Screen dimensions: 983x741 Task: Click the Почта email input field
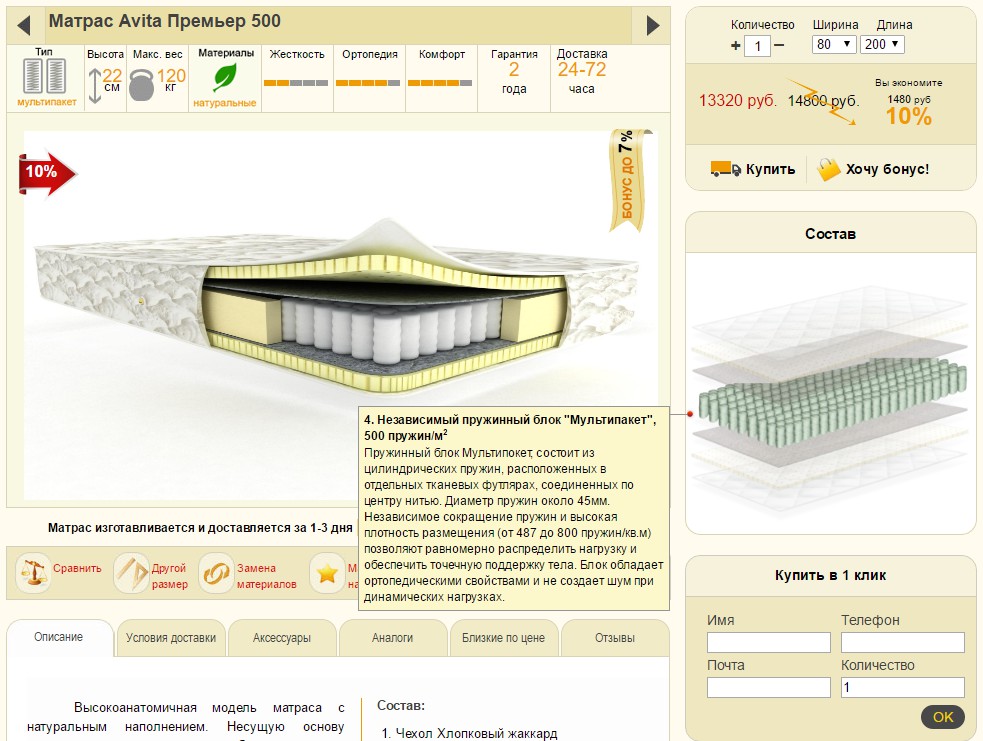[769, 687]
